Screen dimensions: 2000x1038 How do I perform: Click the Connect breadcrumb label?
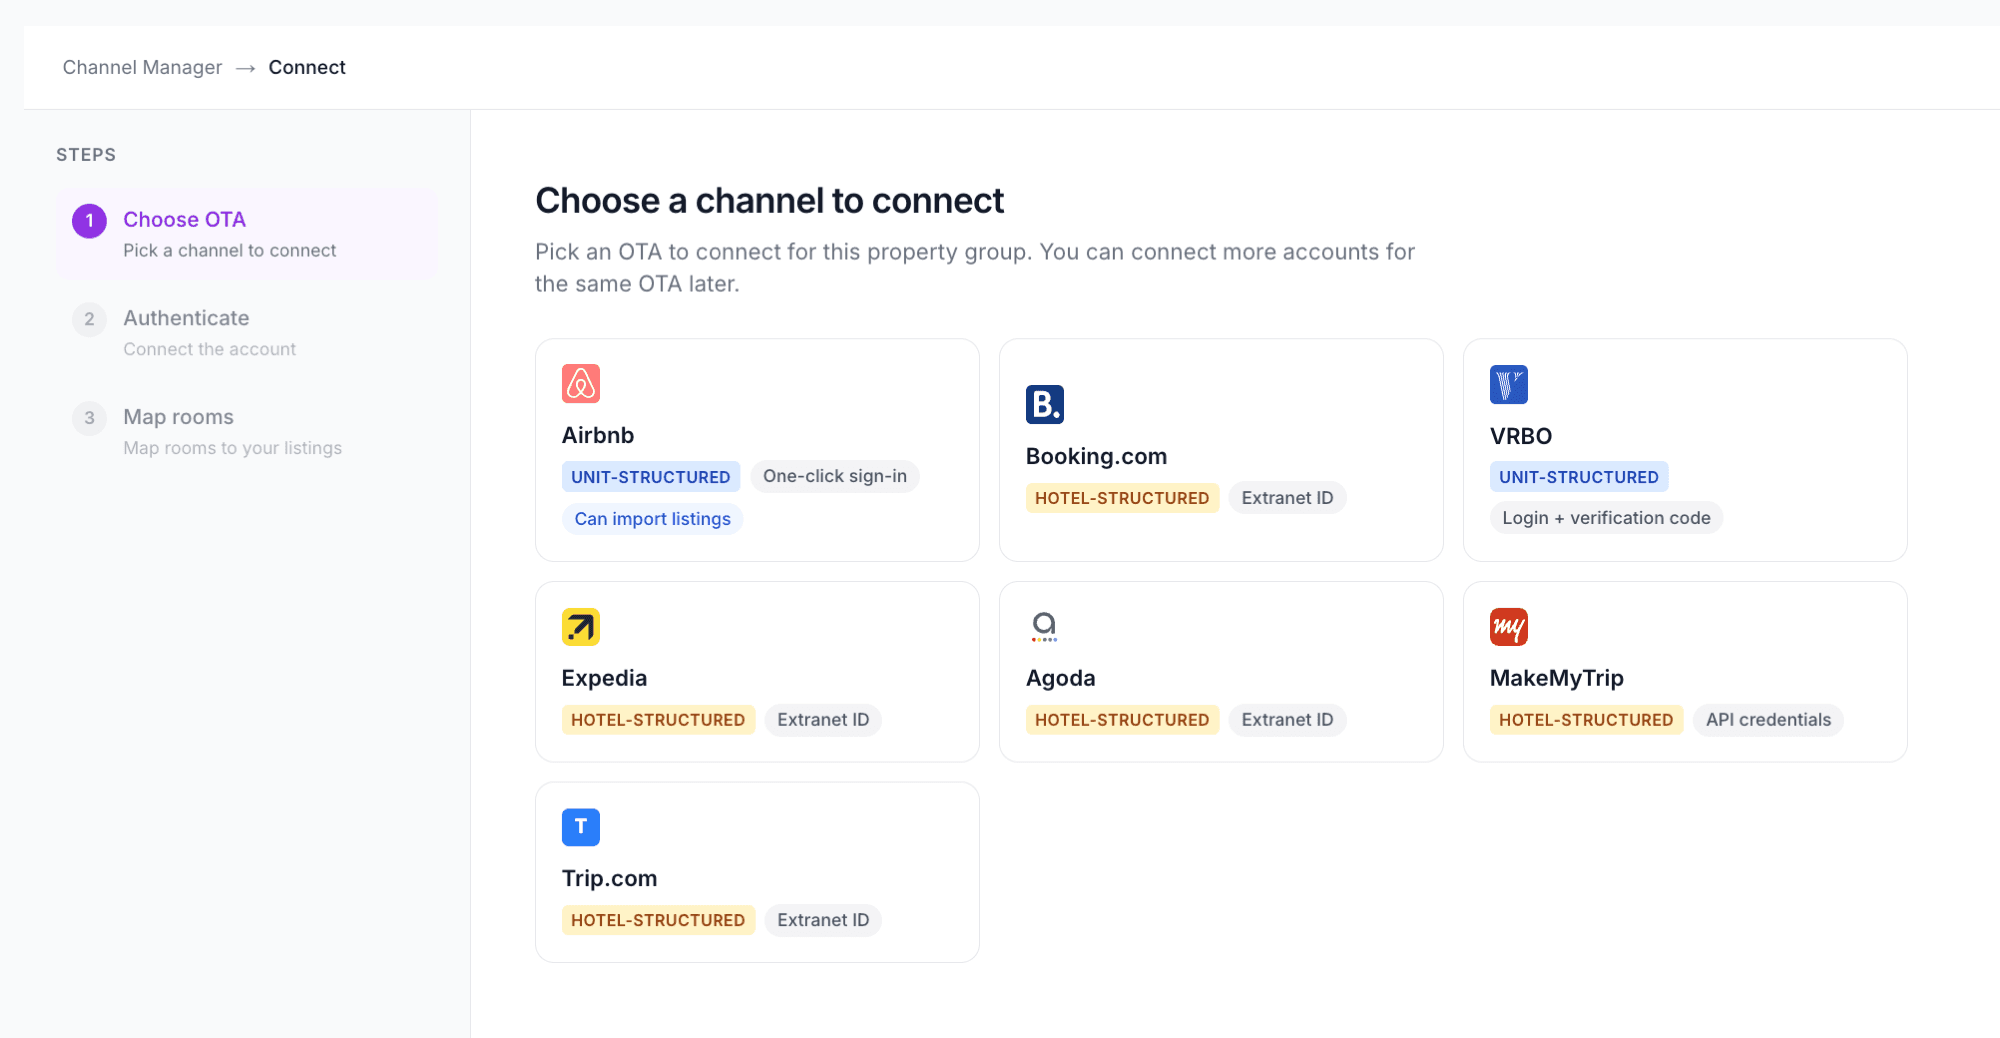(307, 67)
